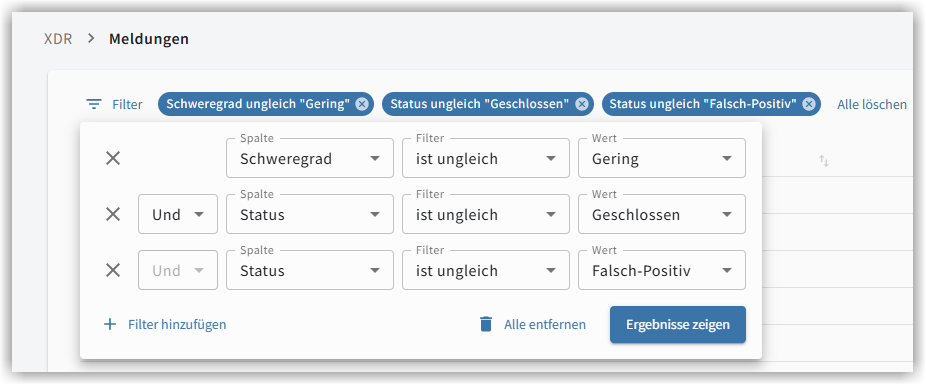Open the first row's ist ungleich dropdown

tap(486, 158)
